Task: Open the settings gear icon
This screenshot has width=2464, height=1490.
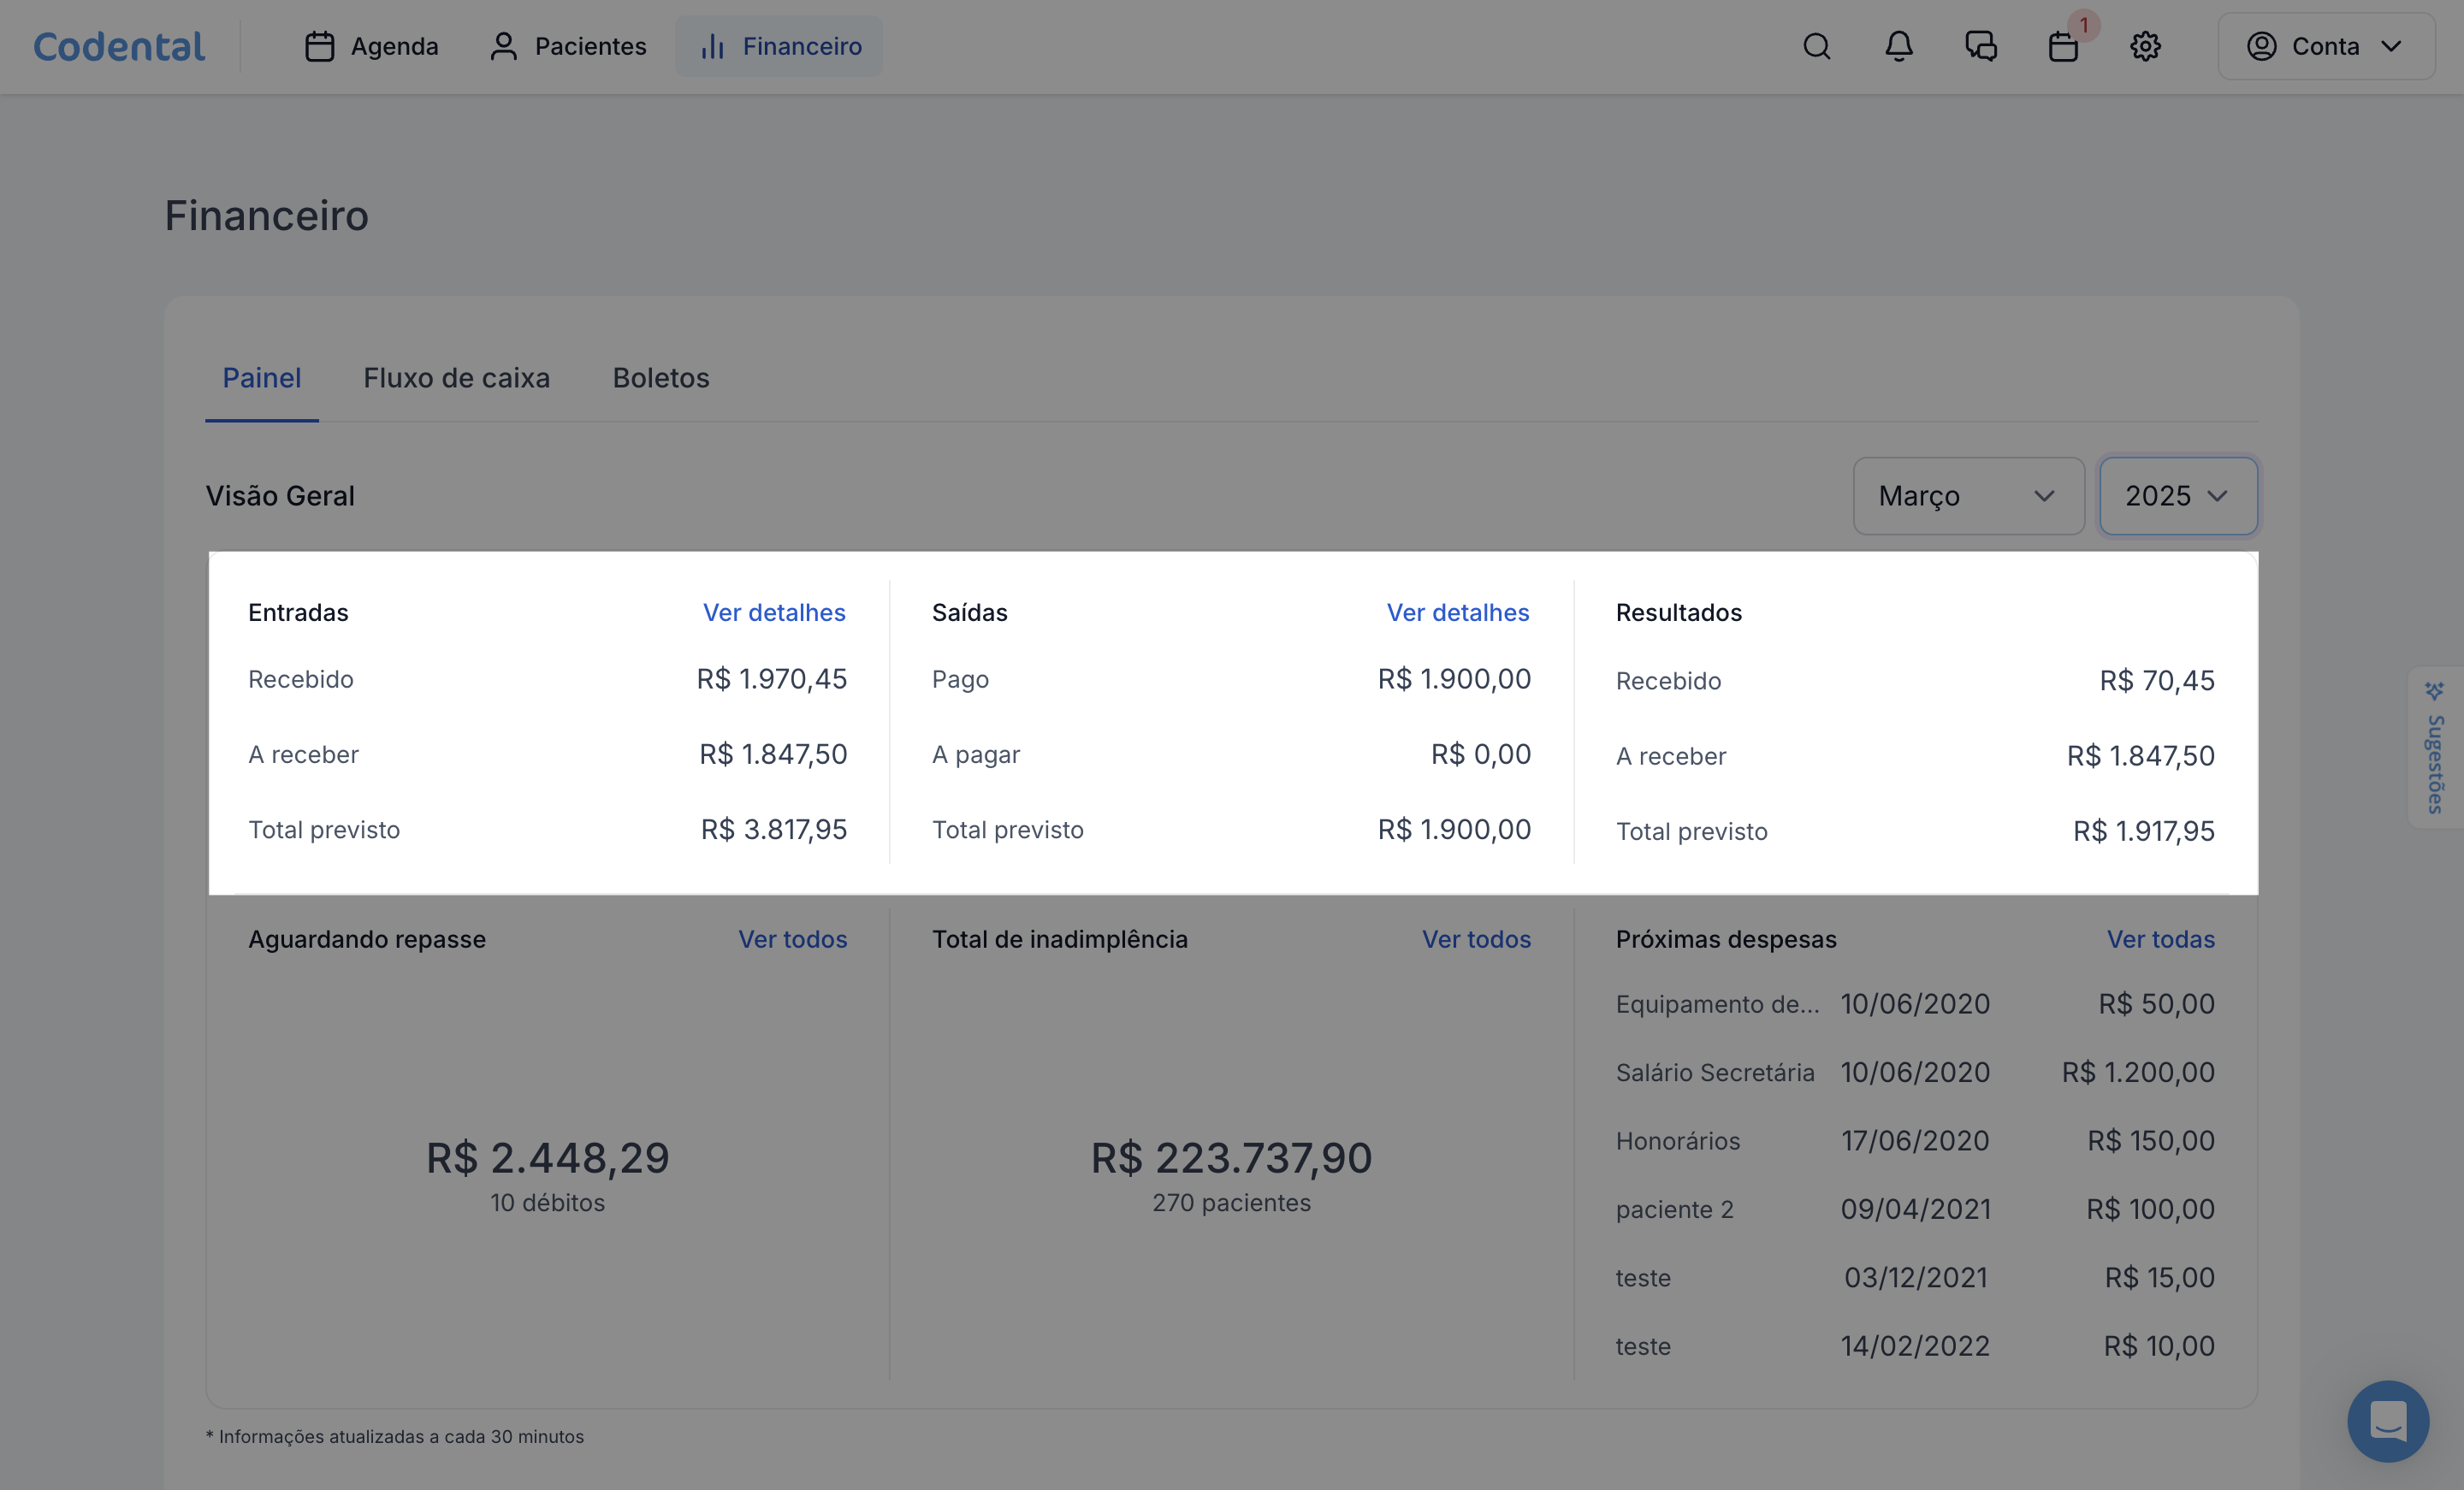Action: click(2144, 46)
